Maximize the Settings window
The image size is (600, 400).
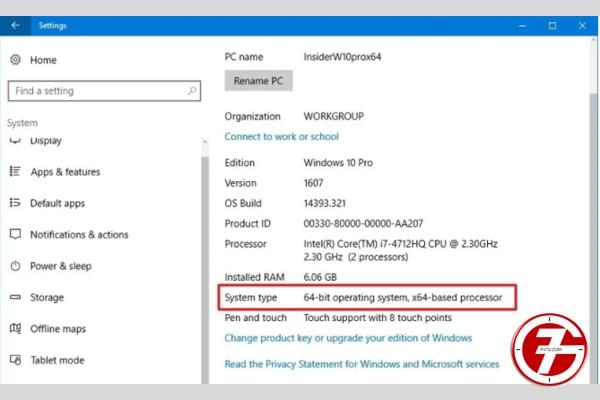tap(552, 25)
